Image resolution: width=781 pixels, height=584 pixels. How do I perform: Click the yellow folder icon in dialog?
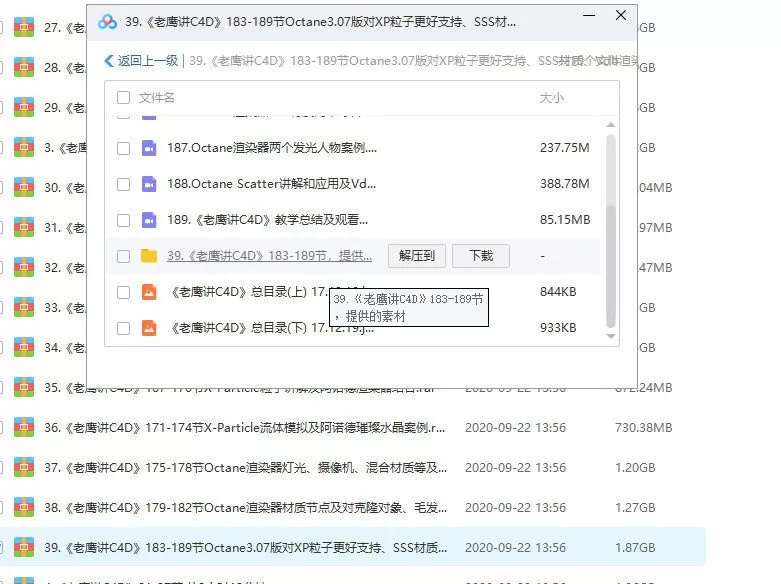[x=149, y=256]
